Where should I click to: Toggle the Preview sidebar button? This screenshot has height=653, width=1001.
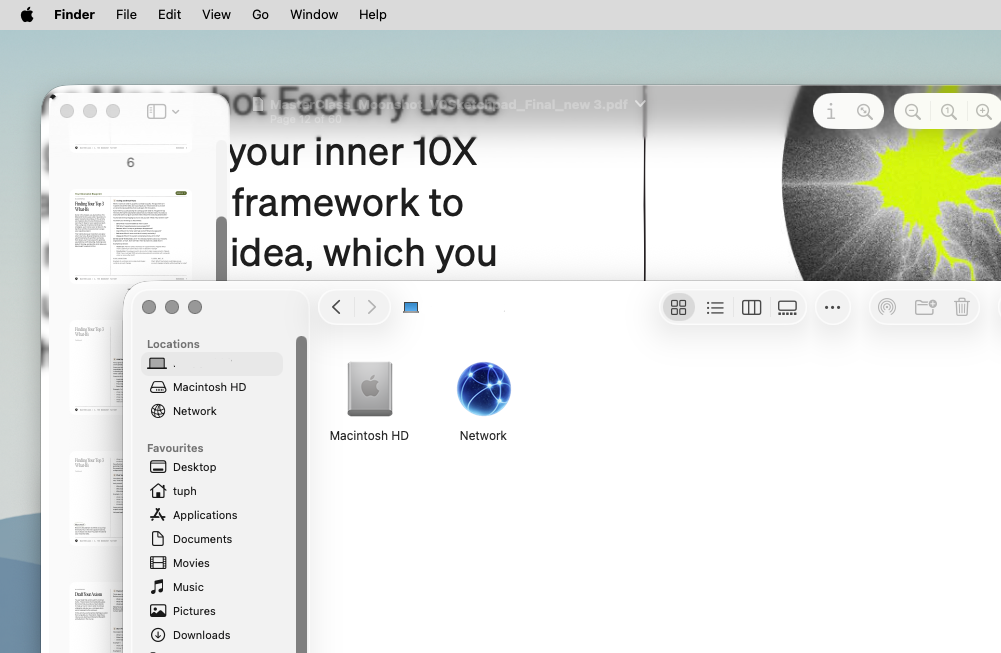point(156,112)
